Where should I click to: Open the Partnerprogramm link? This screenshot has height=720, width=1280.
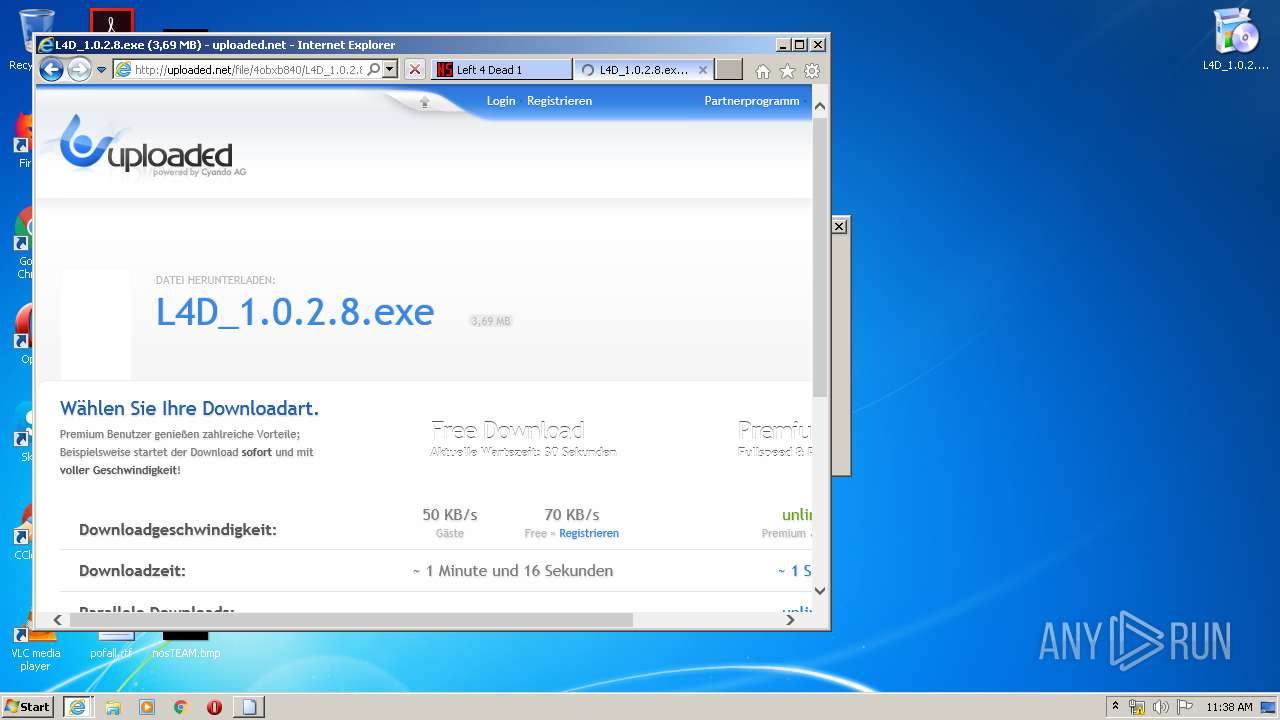[752, 101]
